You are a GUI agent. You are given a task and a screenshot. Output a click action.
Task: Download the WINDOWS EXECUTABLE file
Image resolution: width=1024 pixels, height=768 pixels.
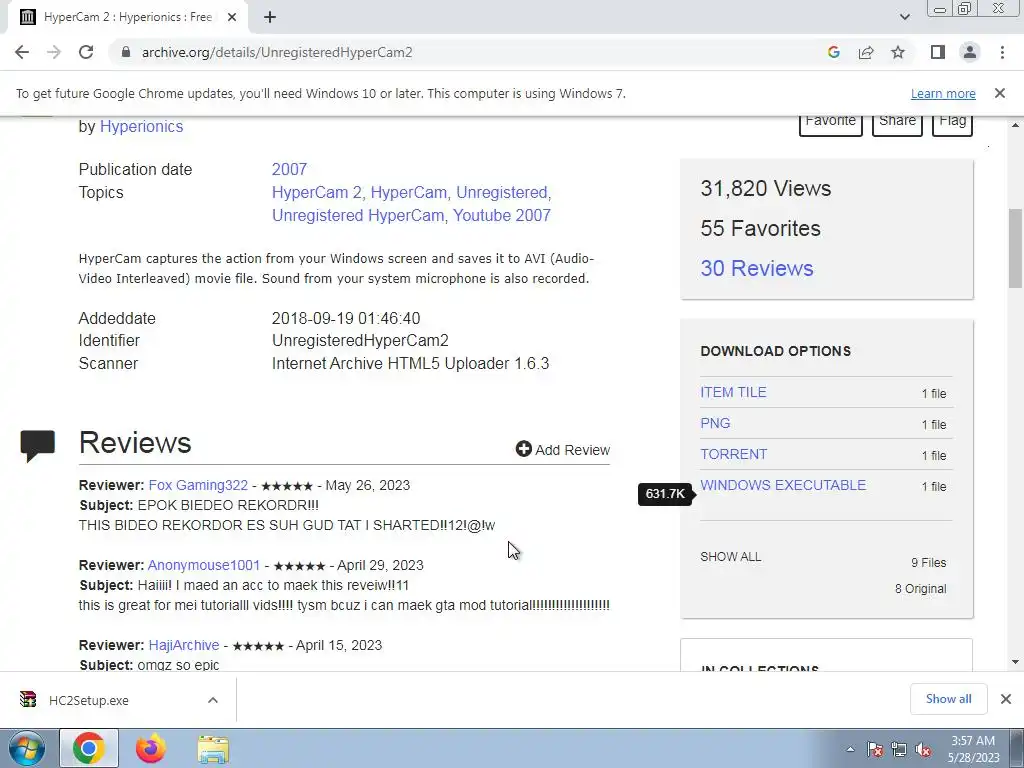783,485
